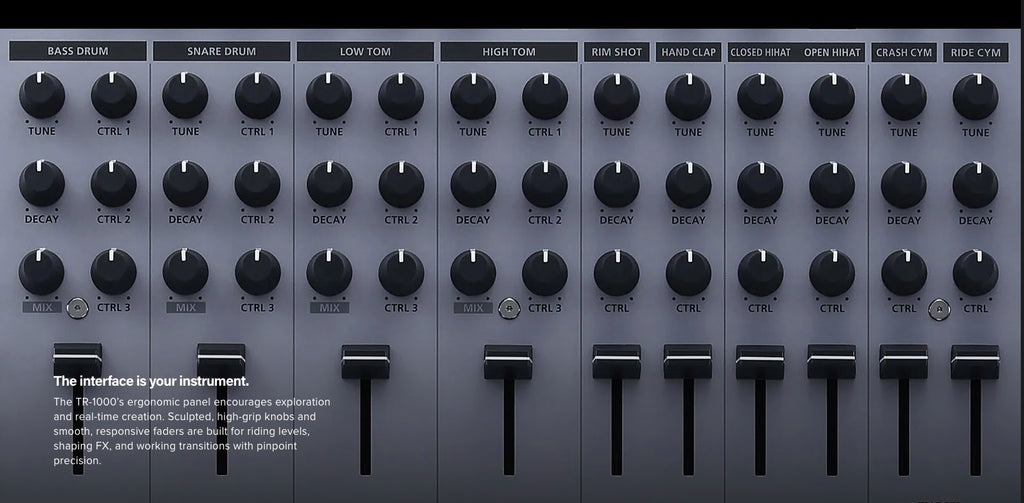
Task: Click the OPEN HIHAT label
Action: (832, 52)
